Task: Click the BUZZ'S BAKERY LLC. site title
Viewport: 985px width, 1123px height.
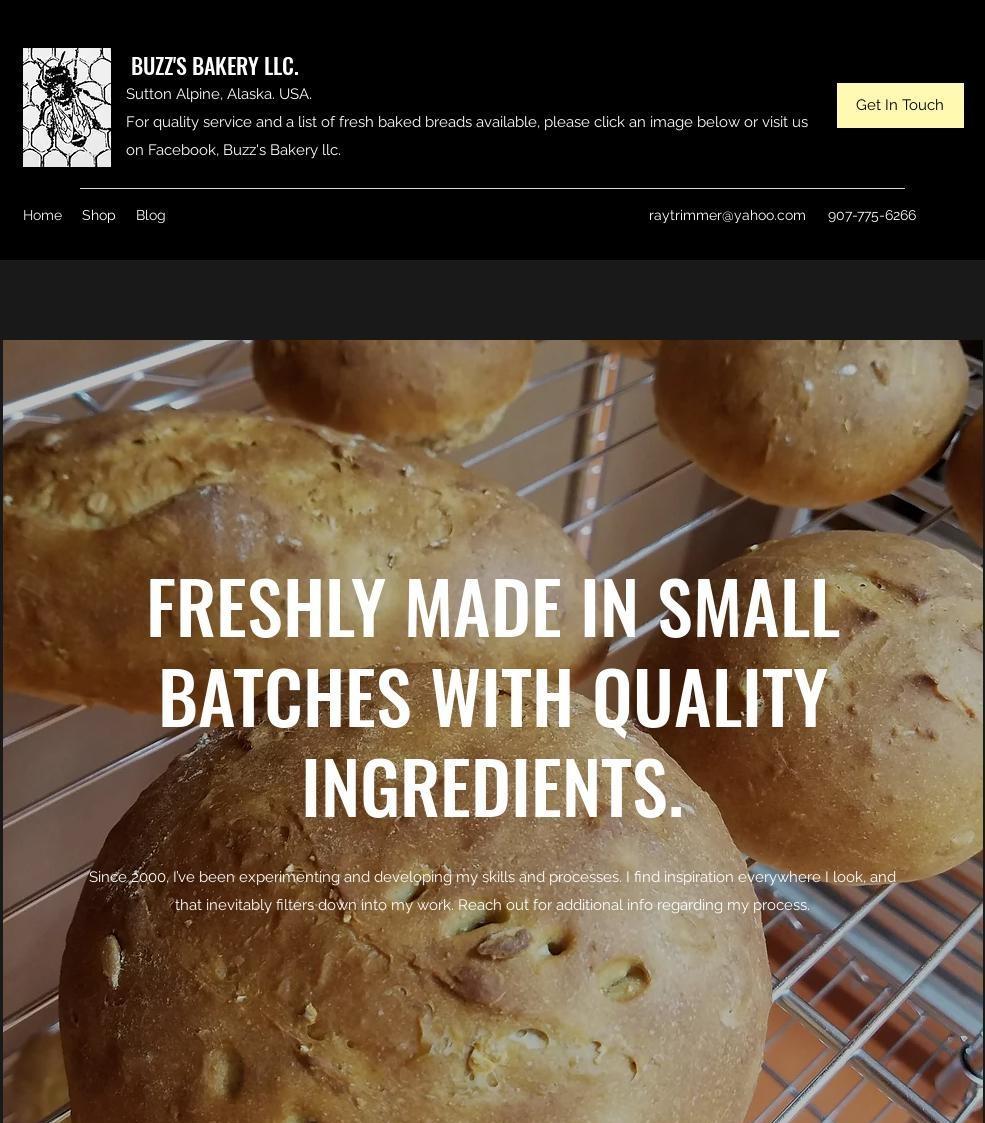Action: coord(214,66)
